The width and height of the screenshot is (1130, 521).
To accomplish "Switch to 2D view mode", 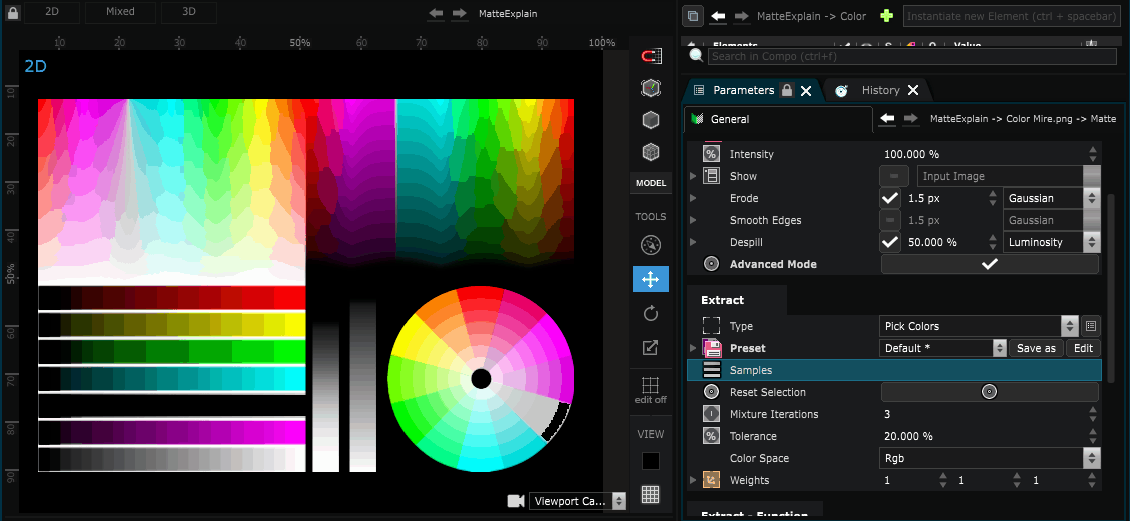I will pyautogui.click(x=52, y=12).
